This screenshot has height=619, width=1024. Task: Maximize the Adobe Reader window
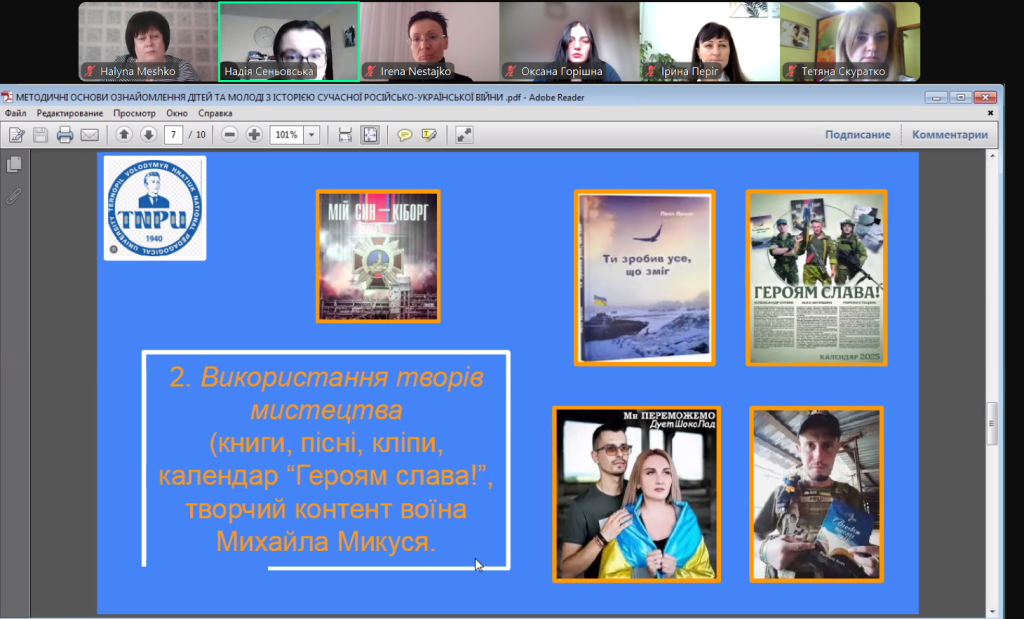[x=960, y=97]
